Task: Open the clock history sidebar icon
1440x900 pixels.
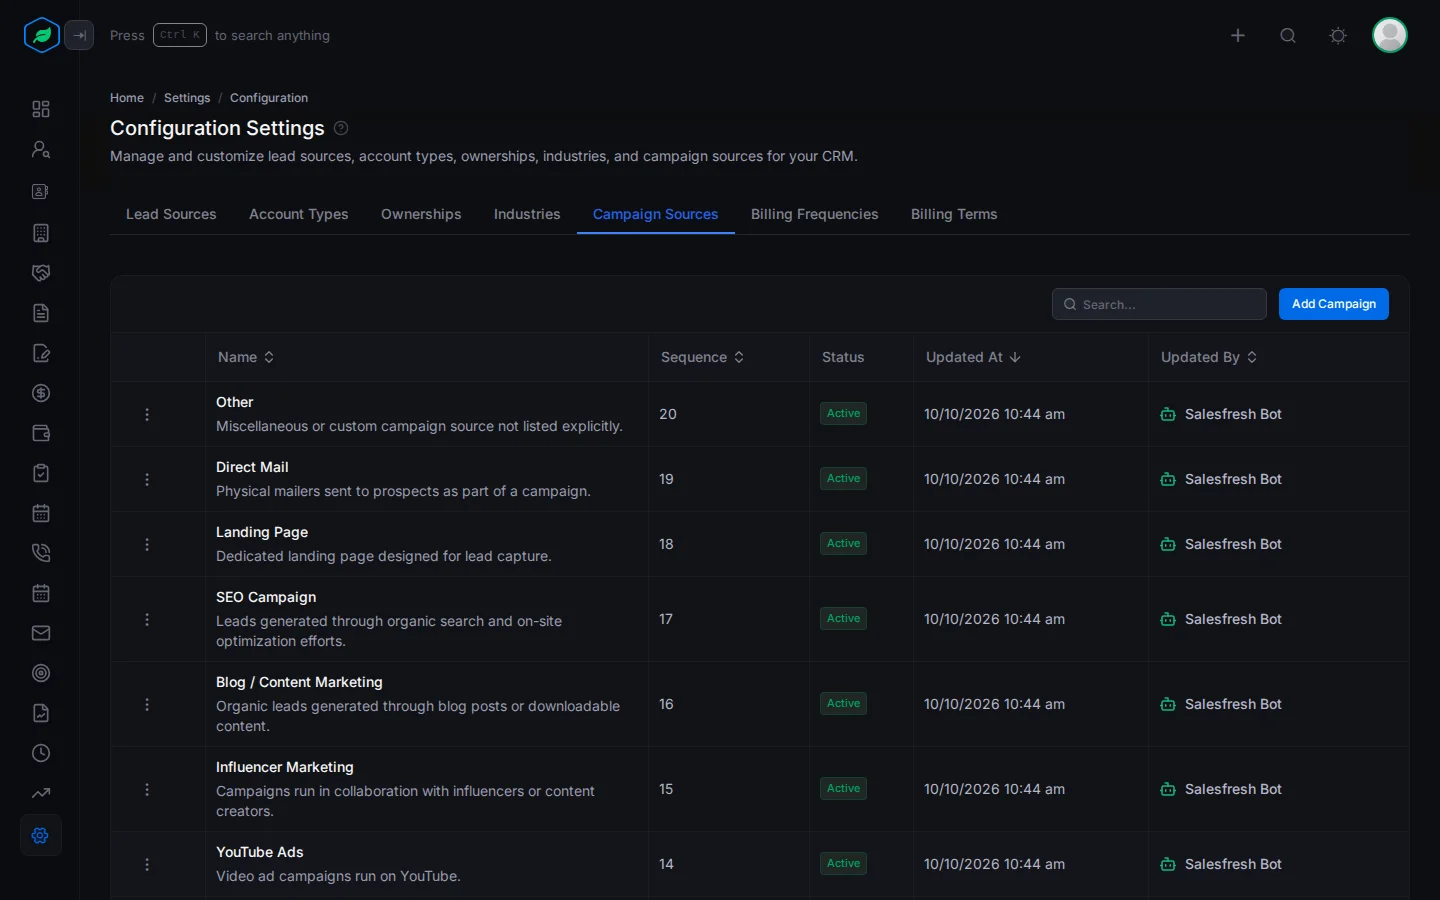Action: click(x=41, y=753)
